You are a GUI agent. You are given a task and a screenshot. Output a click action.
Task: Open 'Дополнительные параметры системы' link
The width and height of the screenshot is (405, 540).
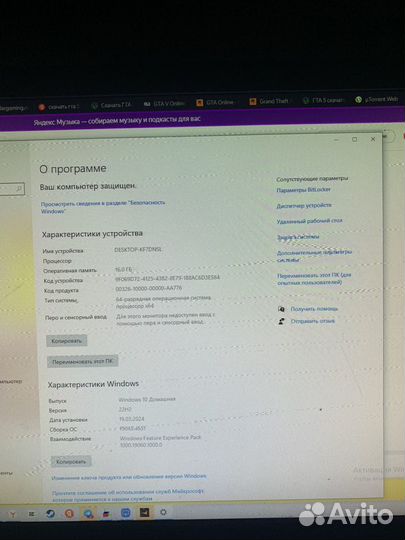tap(314, 256)
